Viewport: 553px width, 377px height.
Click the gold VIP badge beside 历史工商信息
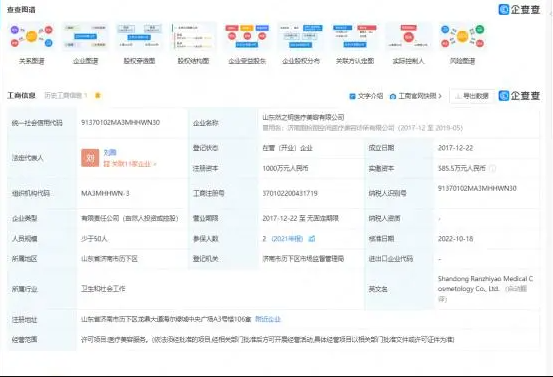pos(98,96)
